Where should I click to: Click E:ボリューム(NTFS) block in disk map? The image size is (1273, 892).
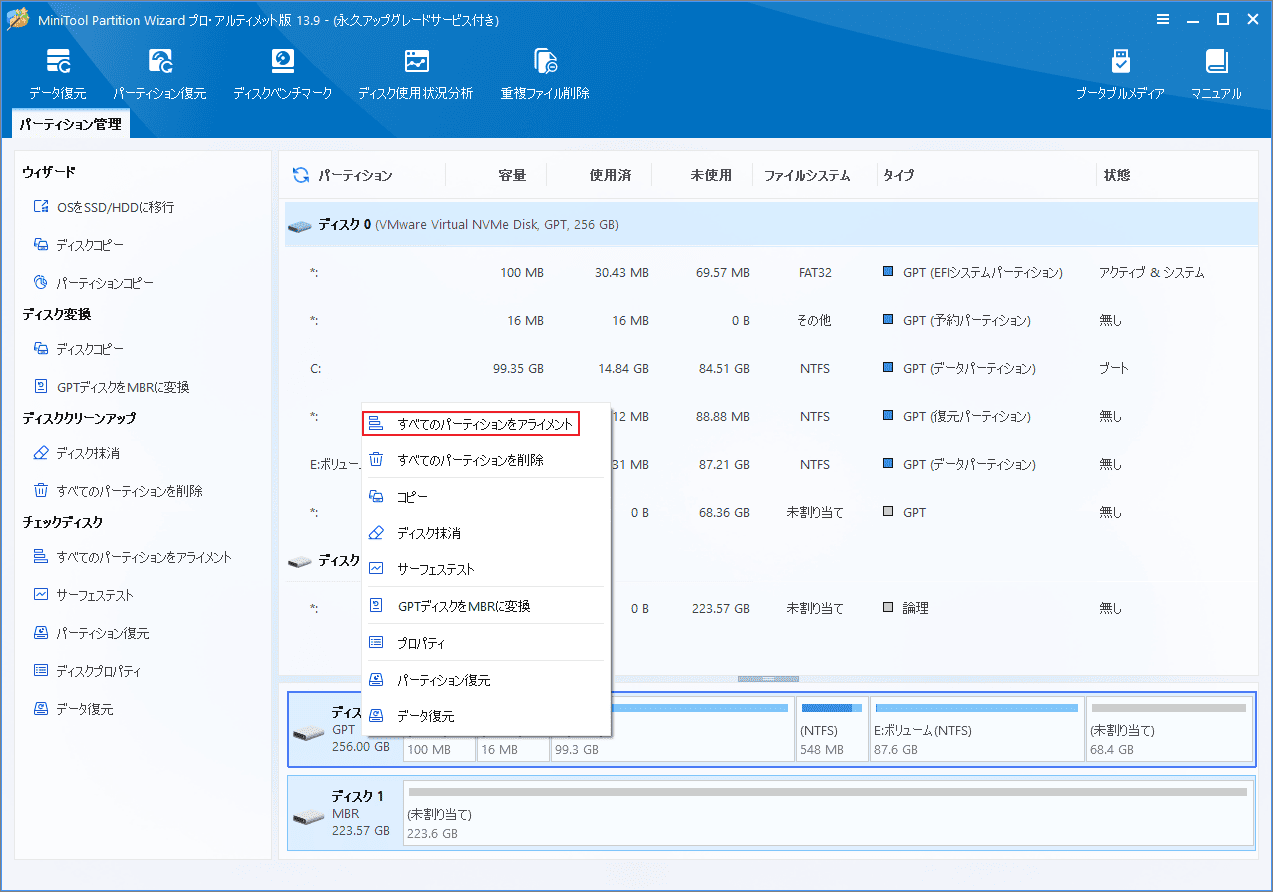976,730
